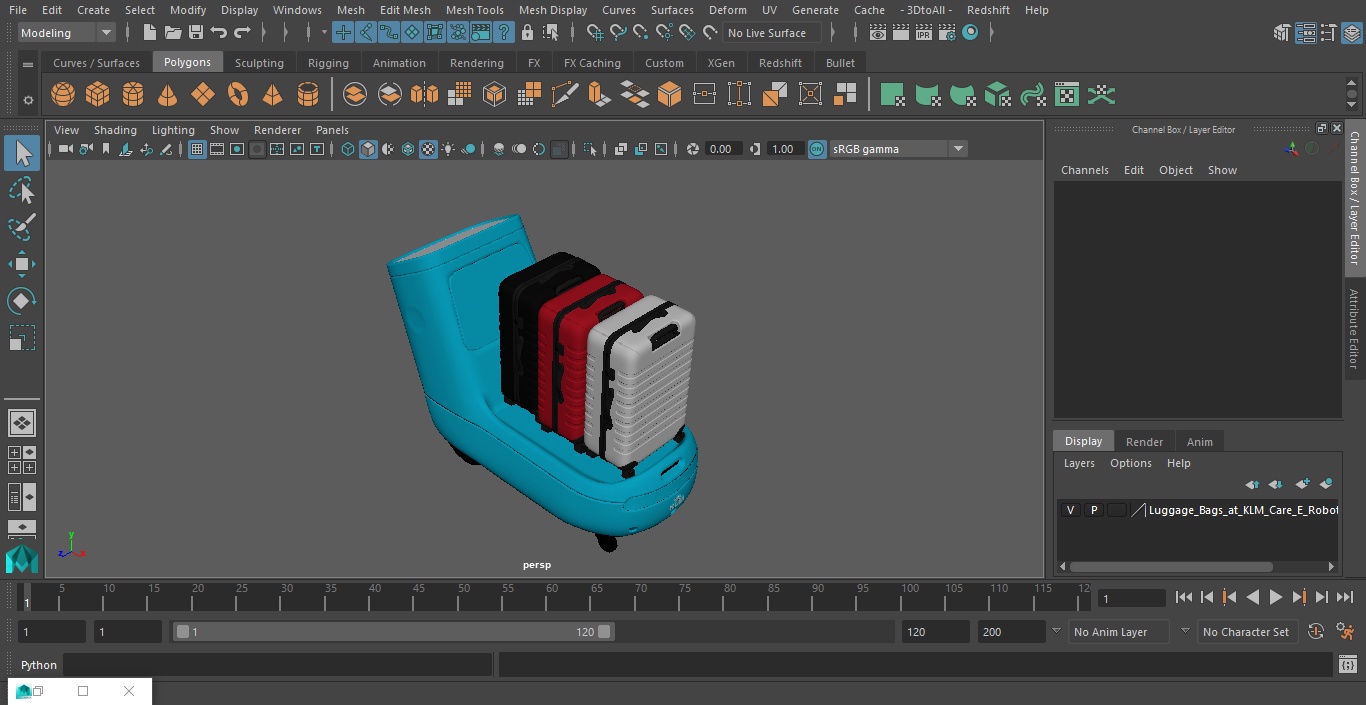Toggle V visibility for Luggage_Bags layer
The width and height of the screenshot is (1366, 705).
(1070, 510)
